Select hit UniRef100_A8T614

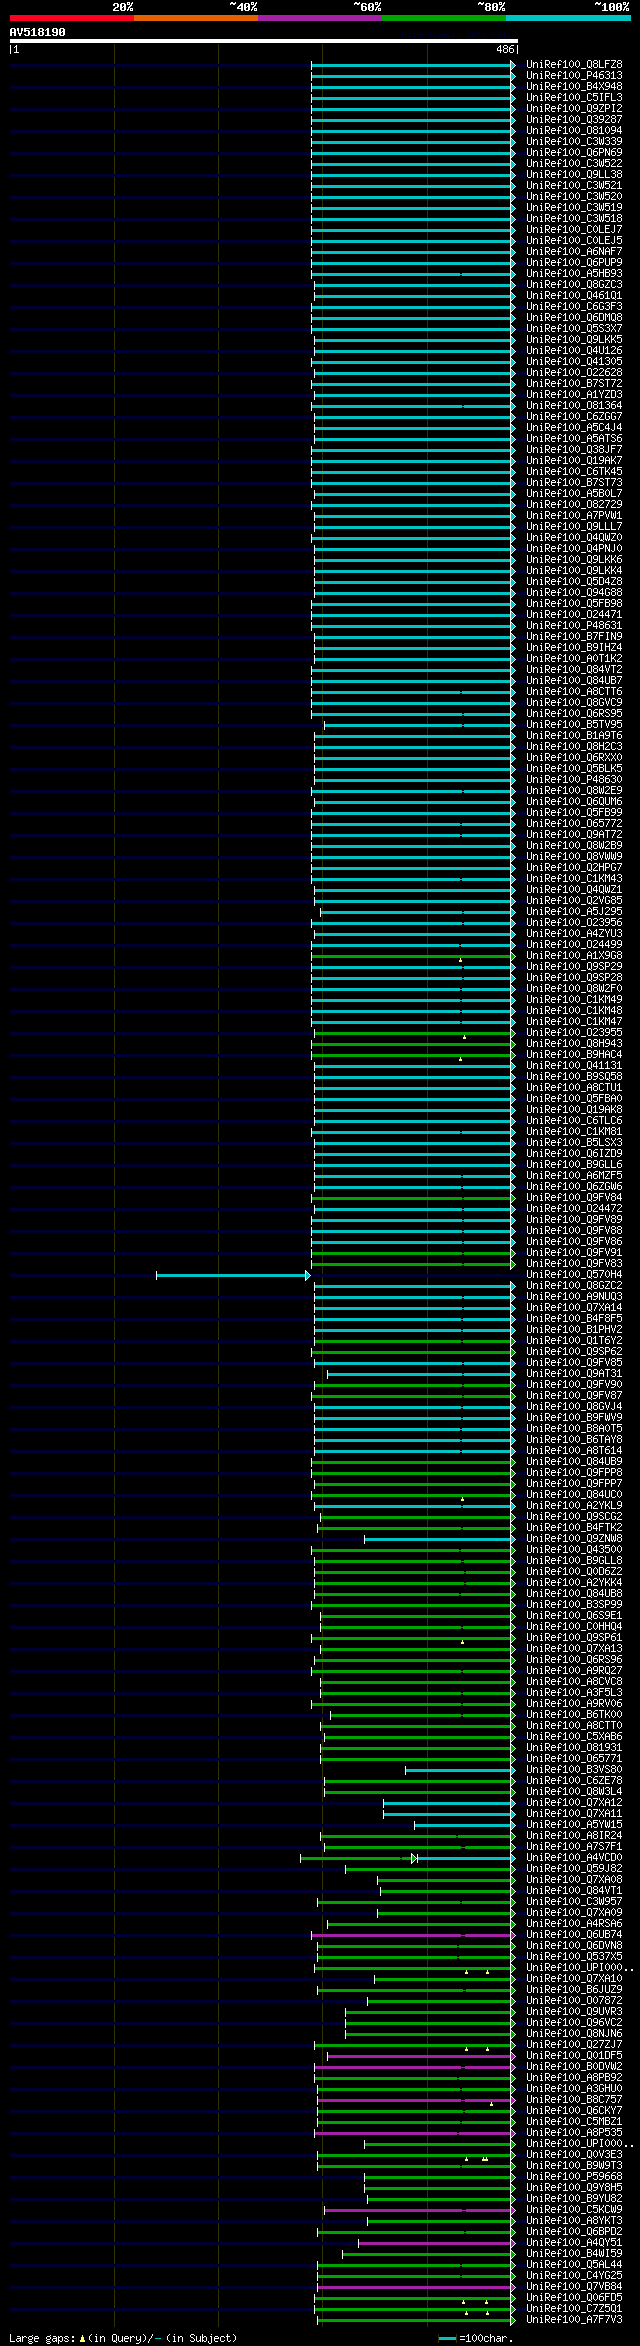tap(574, 1451)
